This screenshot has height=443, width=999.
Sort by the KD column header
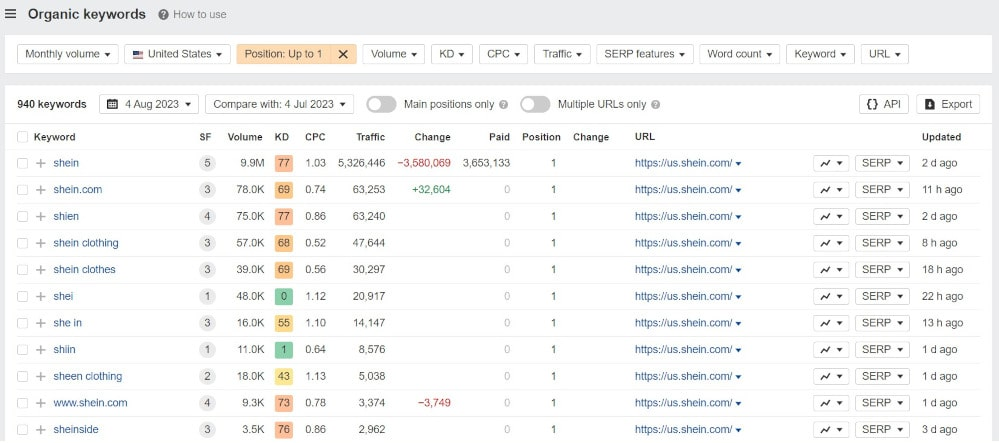point(282,137)
